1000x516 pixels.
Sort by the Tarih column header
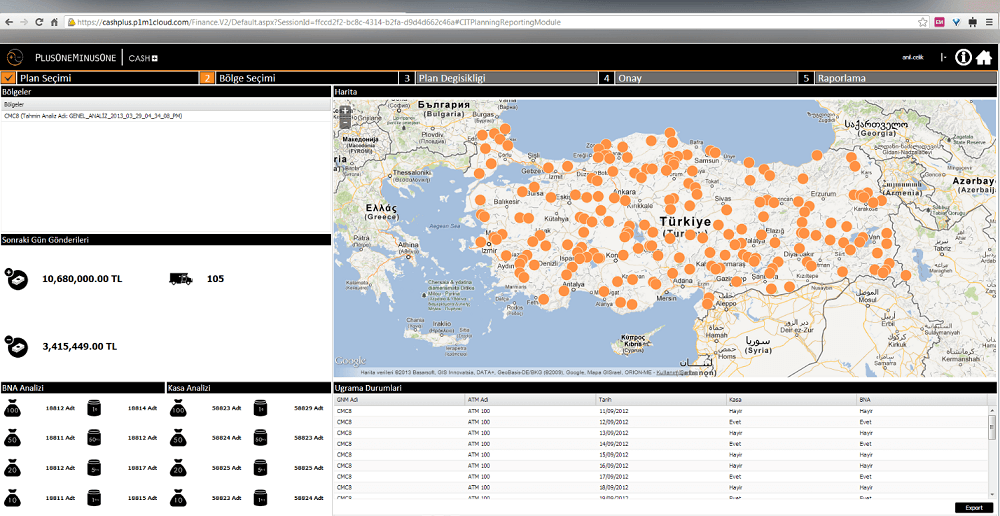click(606, 400)
